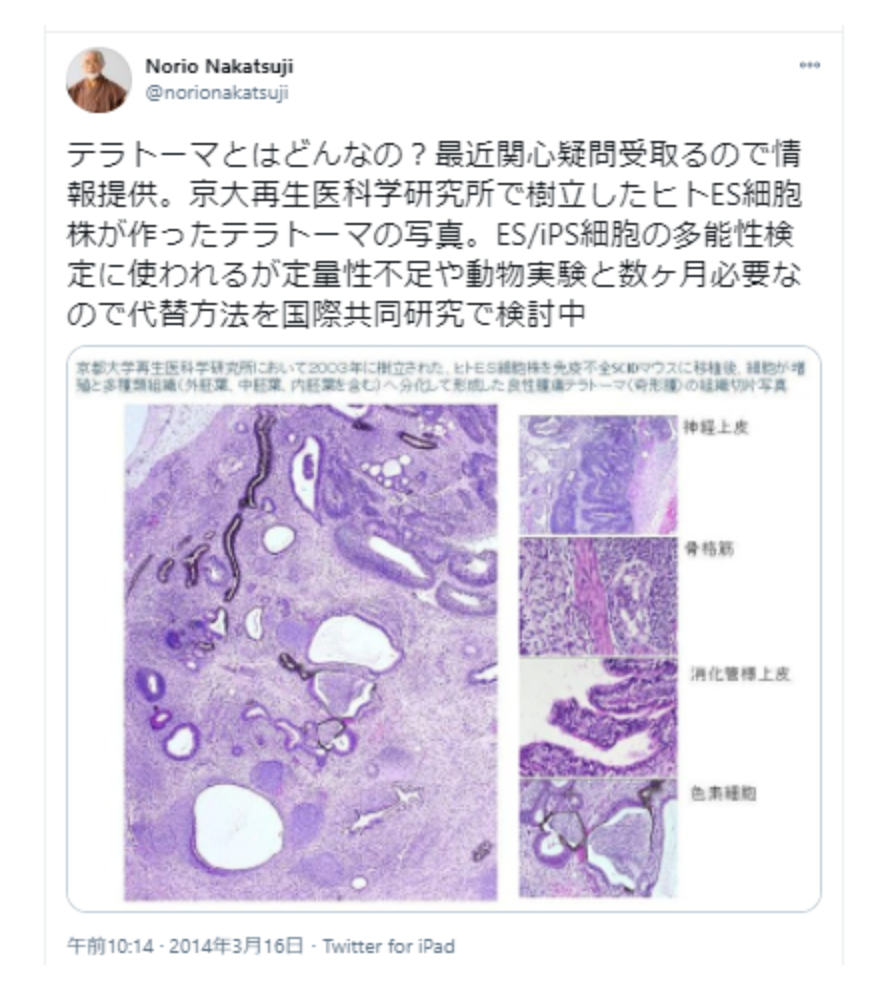Open the large teratoma tissue section photo
Screen dimensions: 894x1001
coord(310,652)
